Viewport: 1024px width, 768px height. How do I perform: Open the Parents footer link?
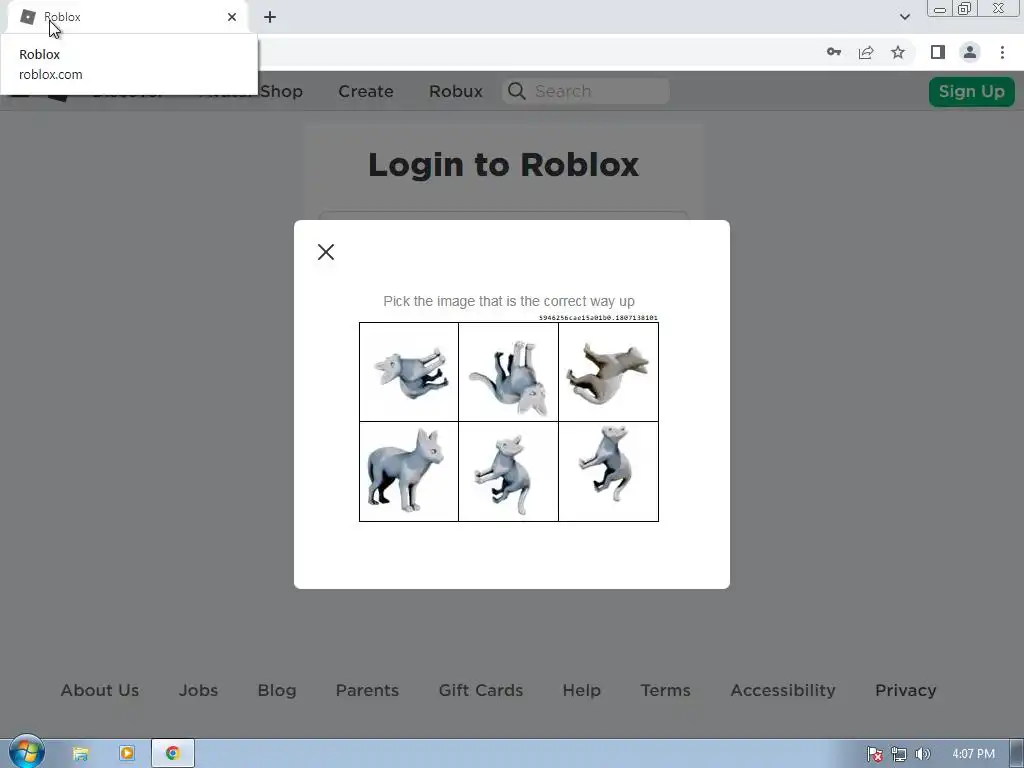click(367, 690)
